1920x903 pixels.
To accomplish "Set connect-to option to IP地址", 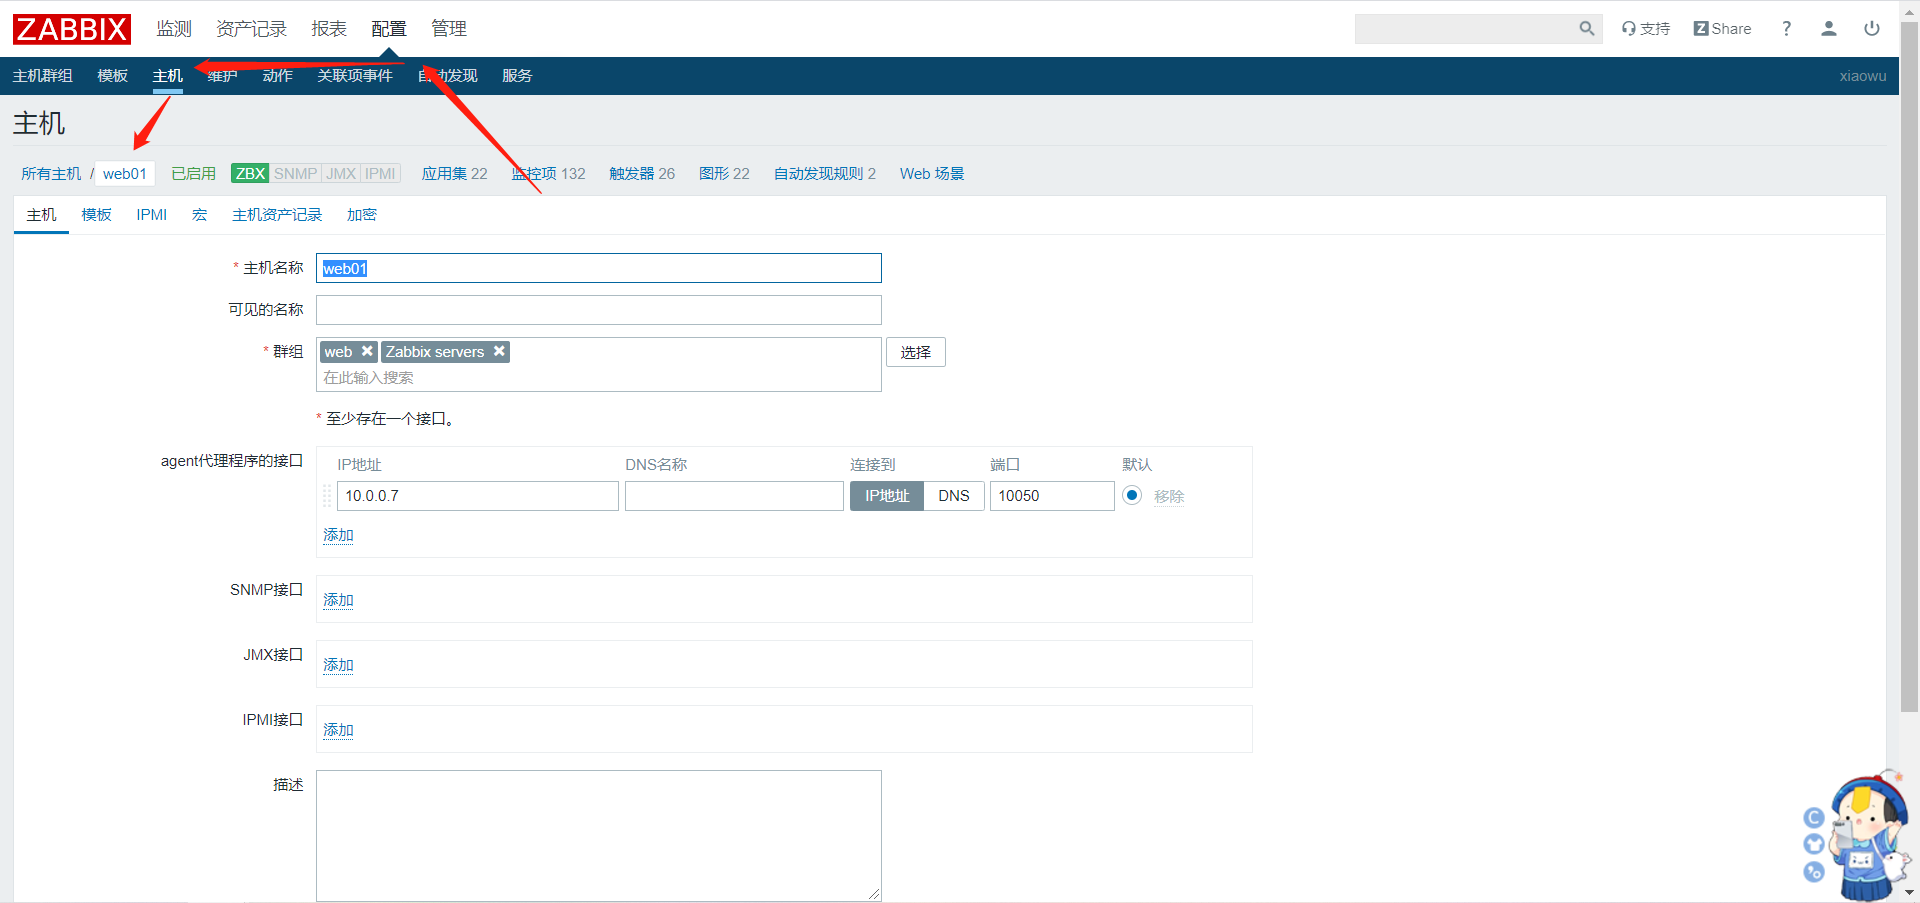I will (x=886, y=496).
